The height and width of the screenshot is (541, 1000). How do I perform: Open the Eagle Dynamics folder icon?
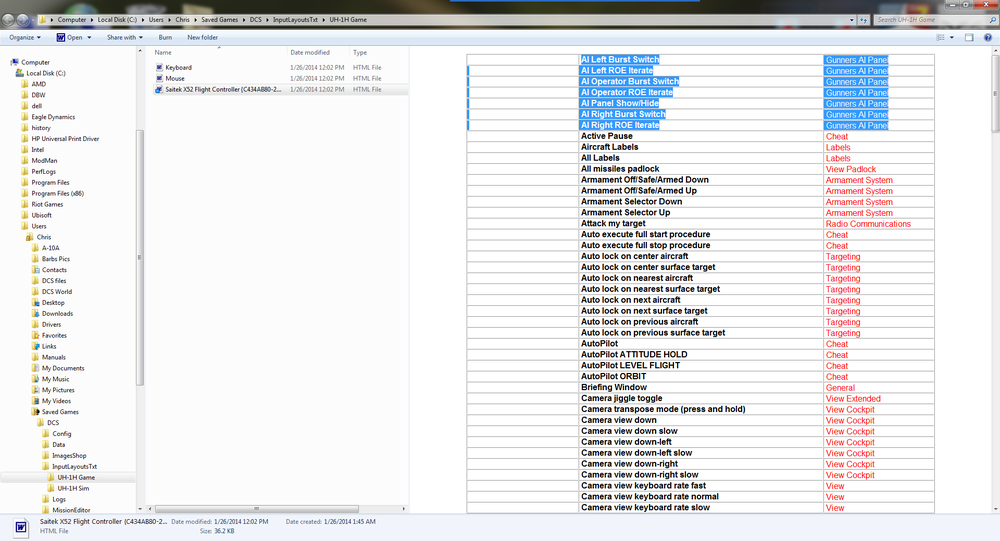(x=25, y=117)
